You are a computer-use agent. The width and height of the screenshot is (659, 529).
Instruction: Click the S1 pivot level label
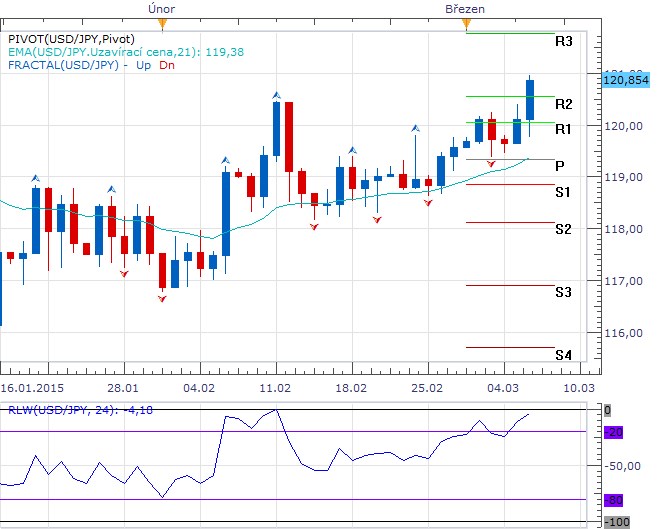563,192
